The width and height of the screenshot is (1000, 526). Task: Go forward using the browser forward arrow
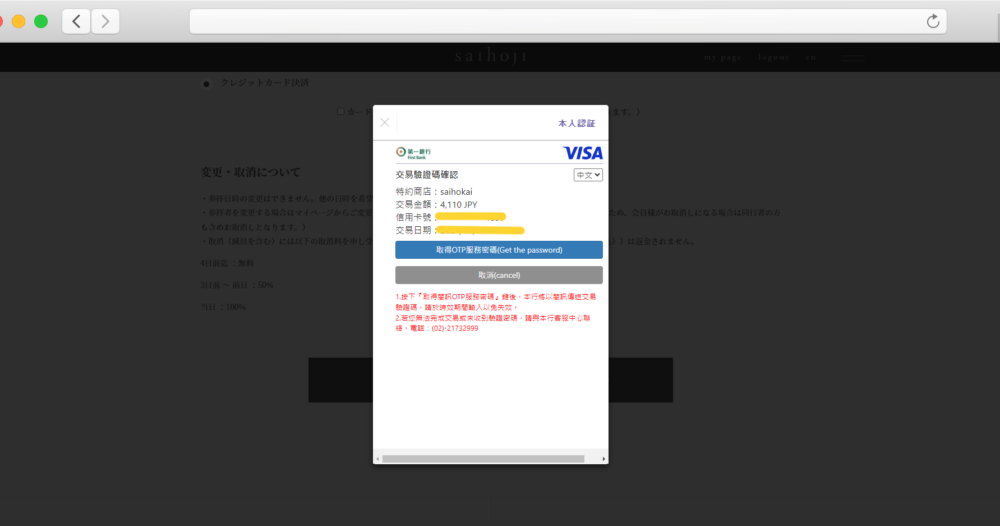[105, 21]
